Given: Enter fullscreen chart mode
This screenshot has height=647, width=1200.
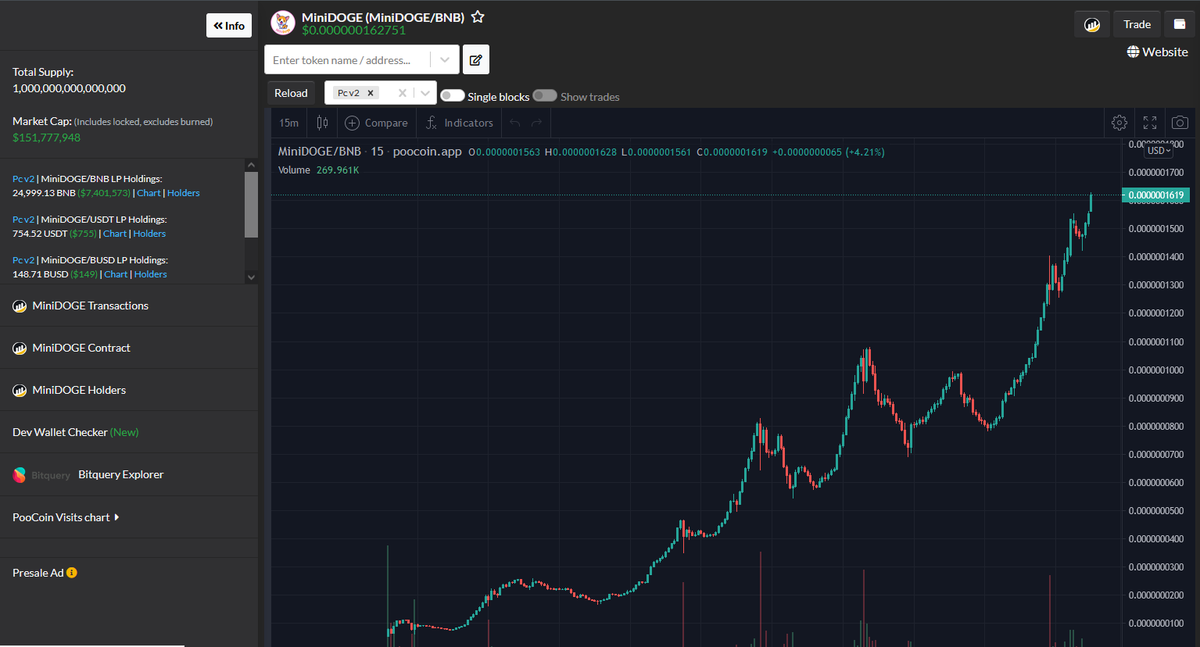Looking at the screenshot, I should pos(1149,122).
